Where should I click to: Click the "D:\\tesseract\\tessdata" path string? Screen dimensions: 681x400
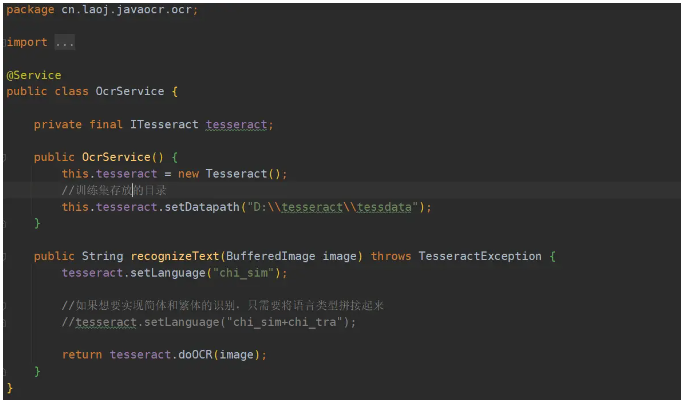click(x=332, y=207)
